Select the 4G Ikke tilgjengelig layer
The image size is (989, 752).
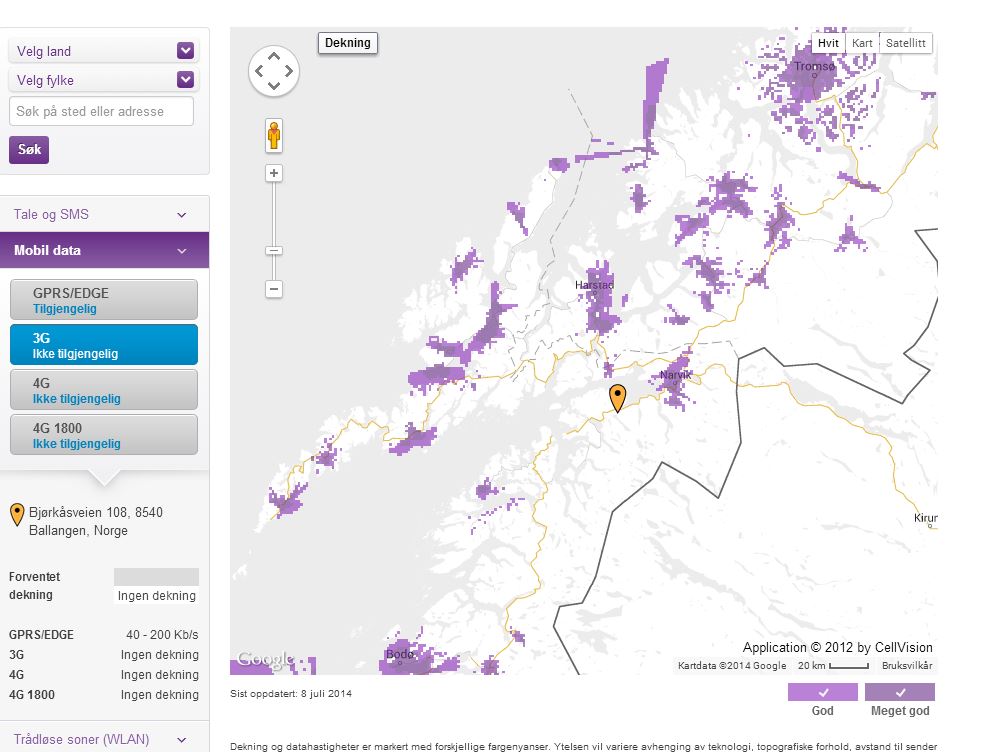tap(103, 390)
